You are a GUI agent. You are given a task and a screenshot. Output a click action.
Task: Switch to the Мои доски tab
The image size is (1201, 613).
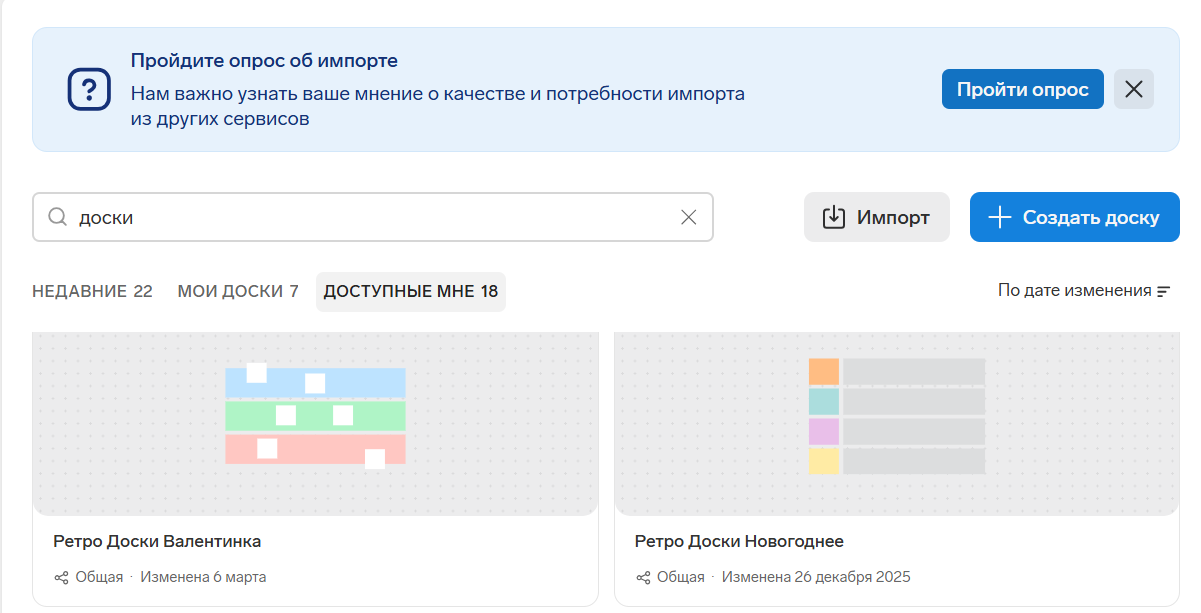point(238,292)
